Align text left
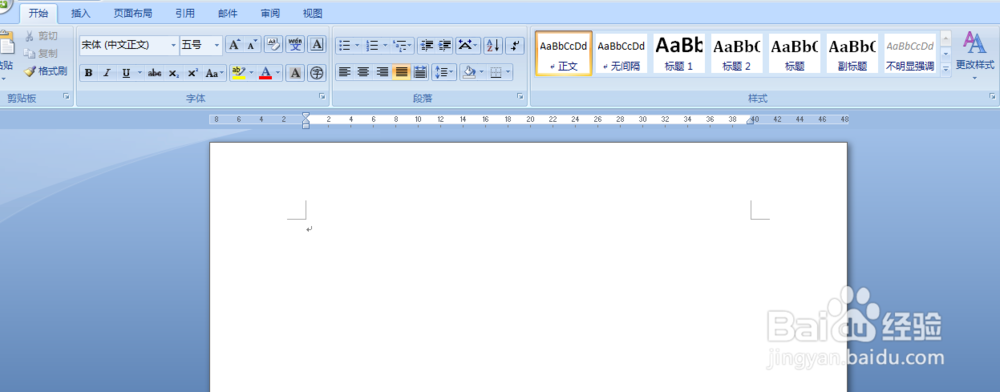1000x392 pixels. 345,72
